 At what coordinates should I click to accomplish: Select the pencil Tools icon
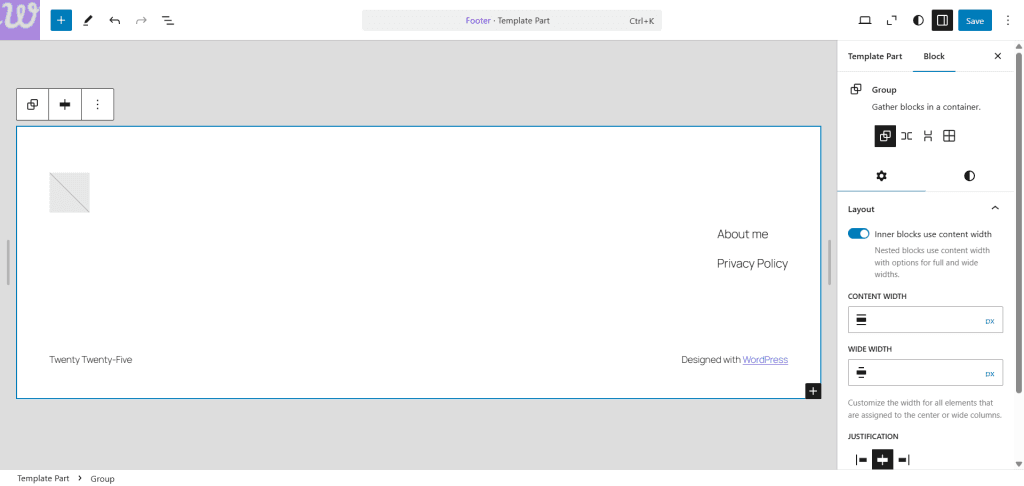click(x=88, y=20)
